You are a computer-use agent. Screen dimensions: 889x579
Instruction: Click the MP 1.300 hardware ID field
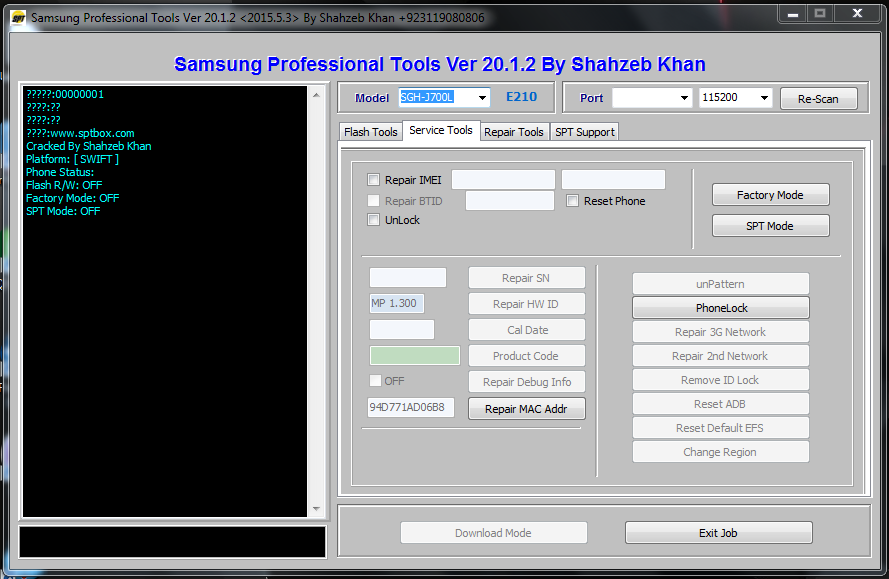tap(396, 303)
